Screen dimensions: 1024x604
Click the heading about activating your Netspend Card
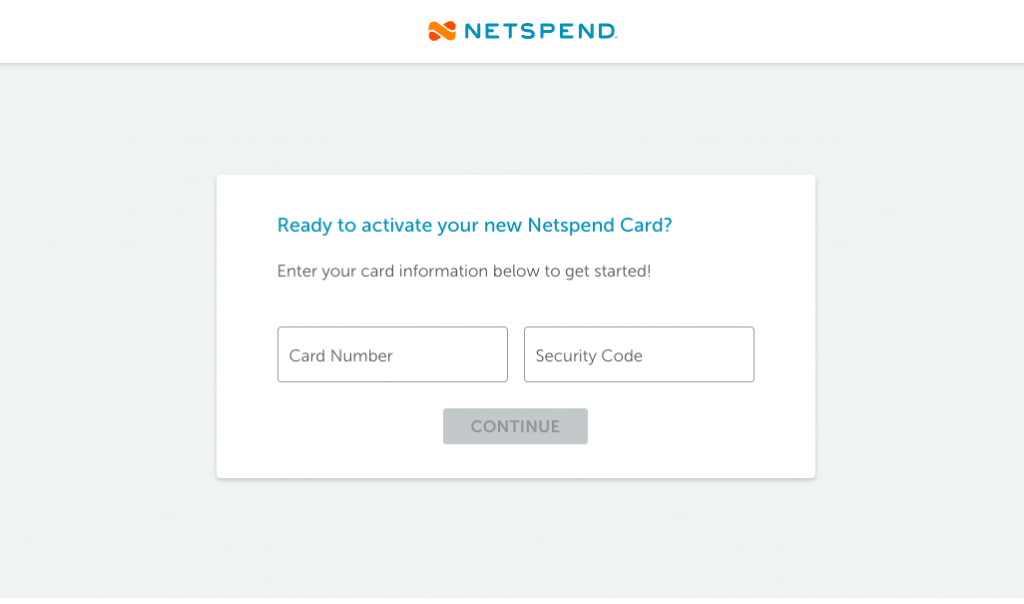(475, 225)
